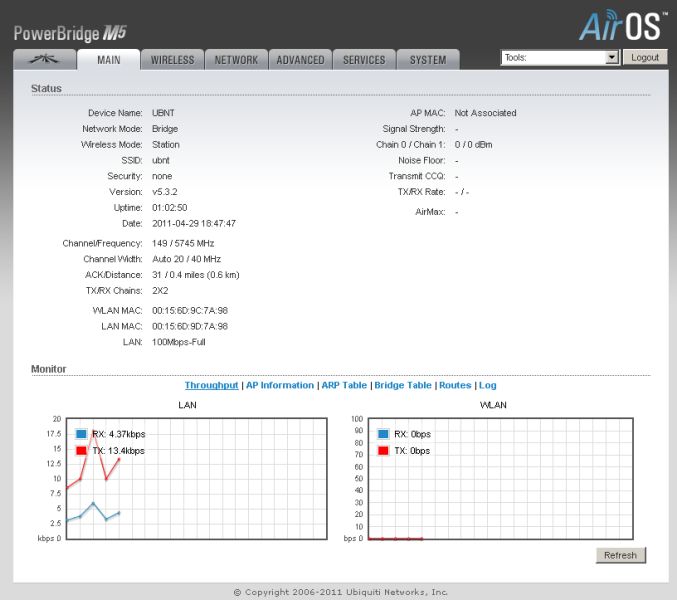Click WLAN blue RX legend swatch
This screenshot has width=677, height=600.
pyautogui.click(x=383, y=434)
